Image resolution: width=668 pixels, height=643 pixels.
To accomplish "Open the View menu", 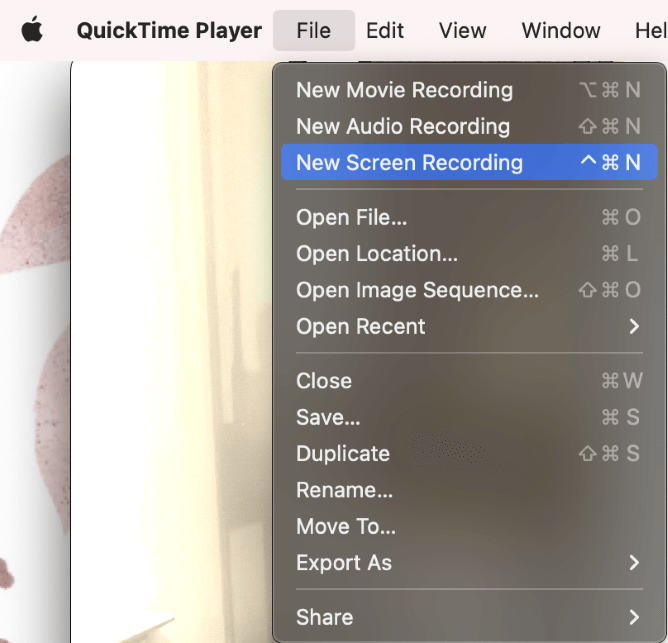I will pos(463,30).
